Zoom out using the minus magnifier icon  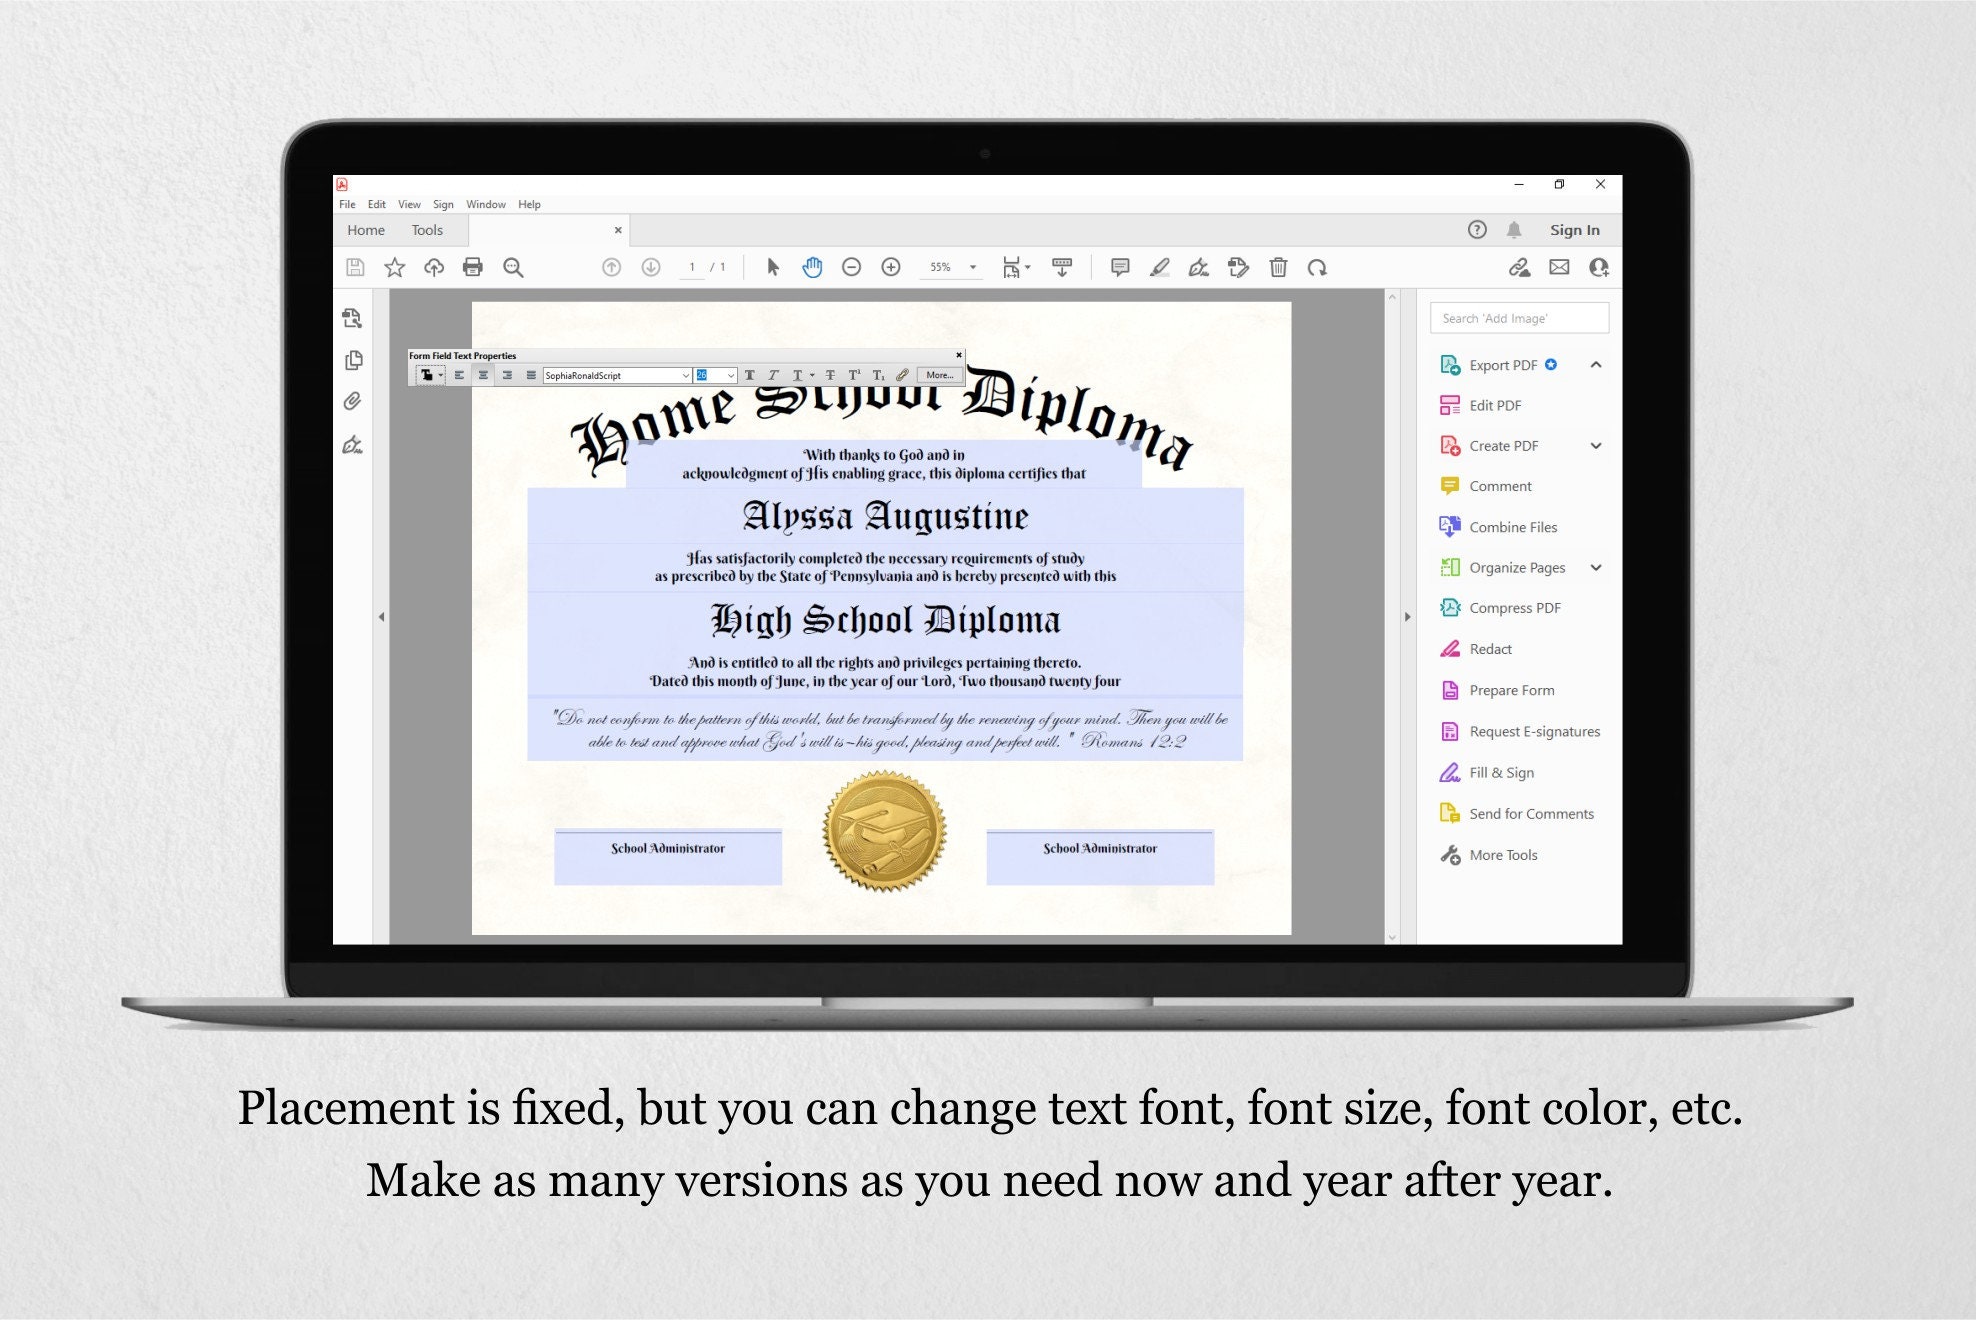point(852,267)
